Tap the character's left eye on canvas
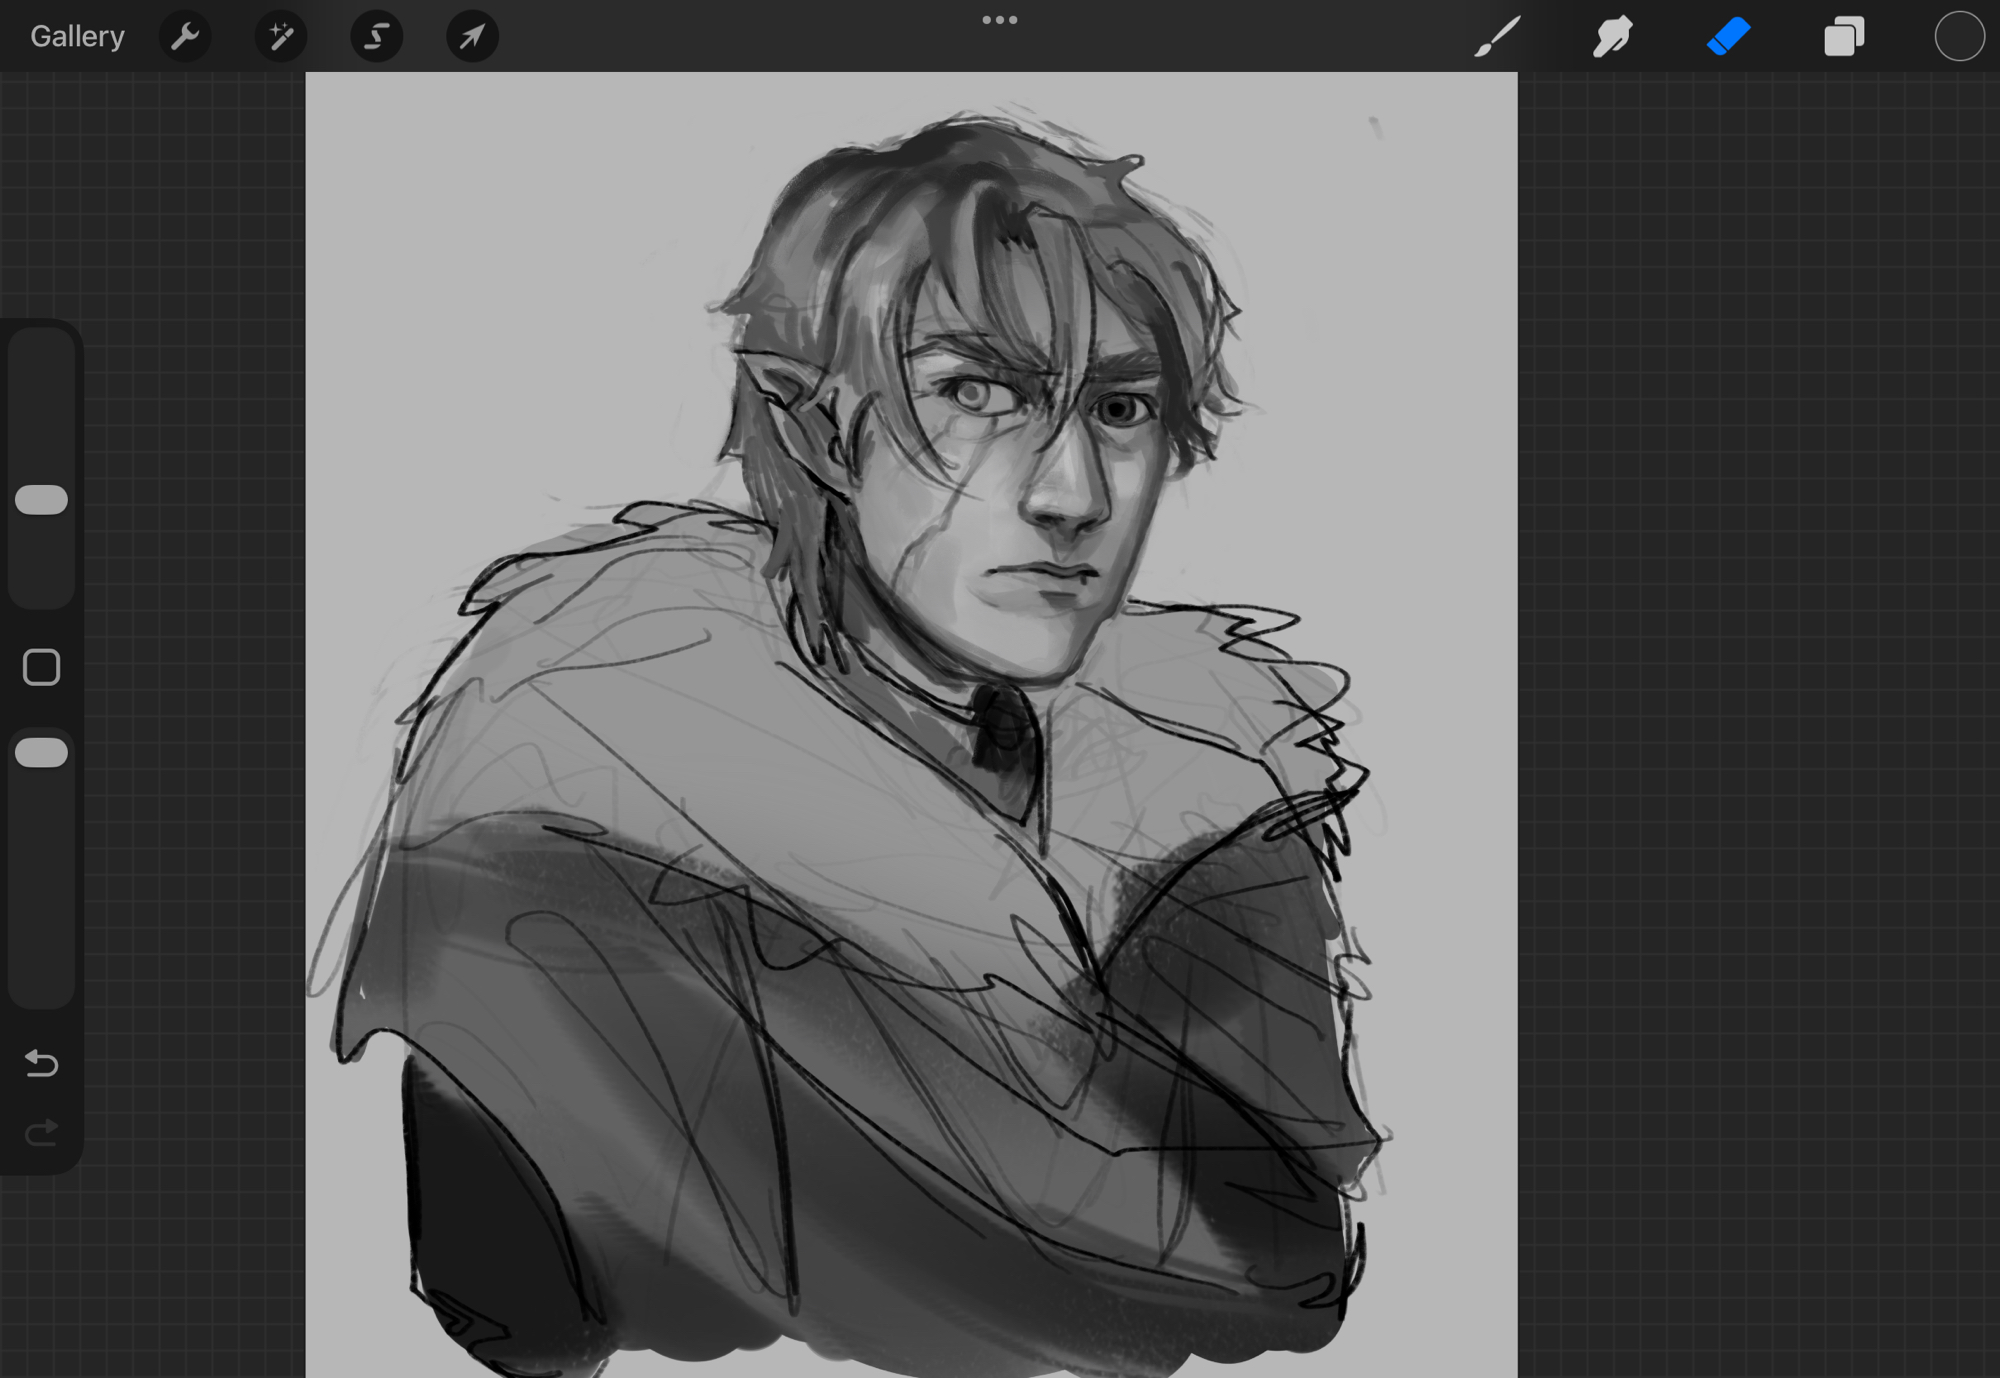Viewport: 2000px width, 1378px height. pyautogui.click(x=972, y=394)
